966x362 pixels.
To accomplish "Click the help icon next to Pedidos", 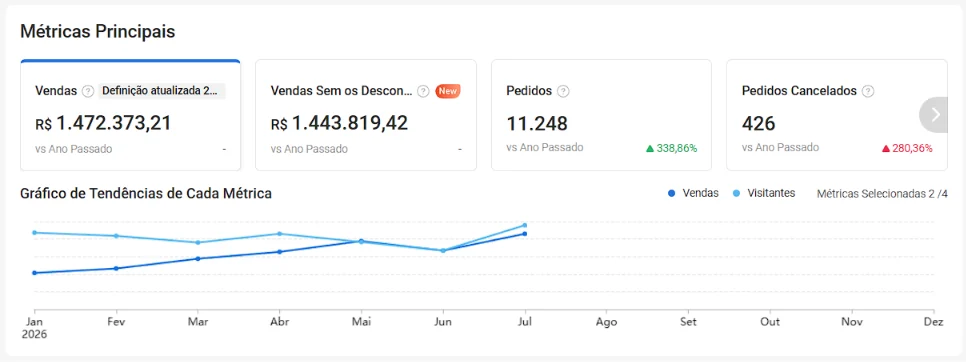I will pyautogui.click(x=563, y=91).
